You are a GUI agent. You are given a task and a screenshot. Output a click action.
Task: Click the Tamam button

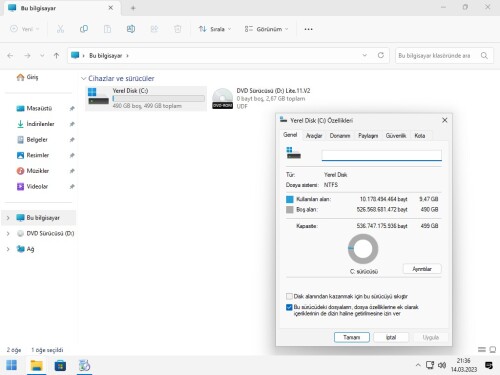coord(352,337)
